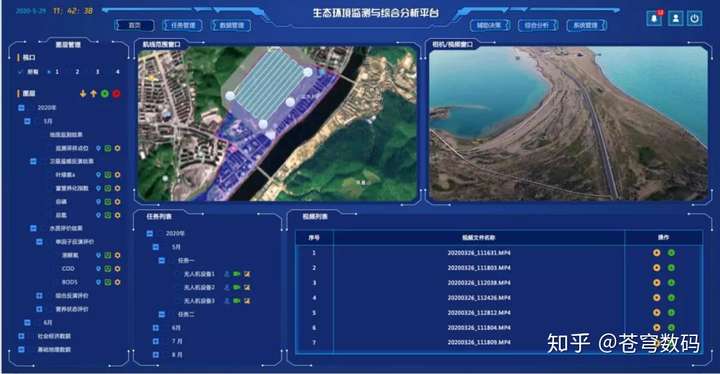This screenshot has width=720, height=374.
Task: Select 任务二 in task list
Action: click(x=186, y=315)
